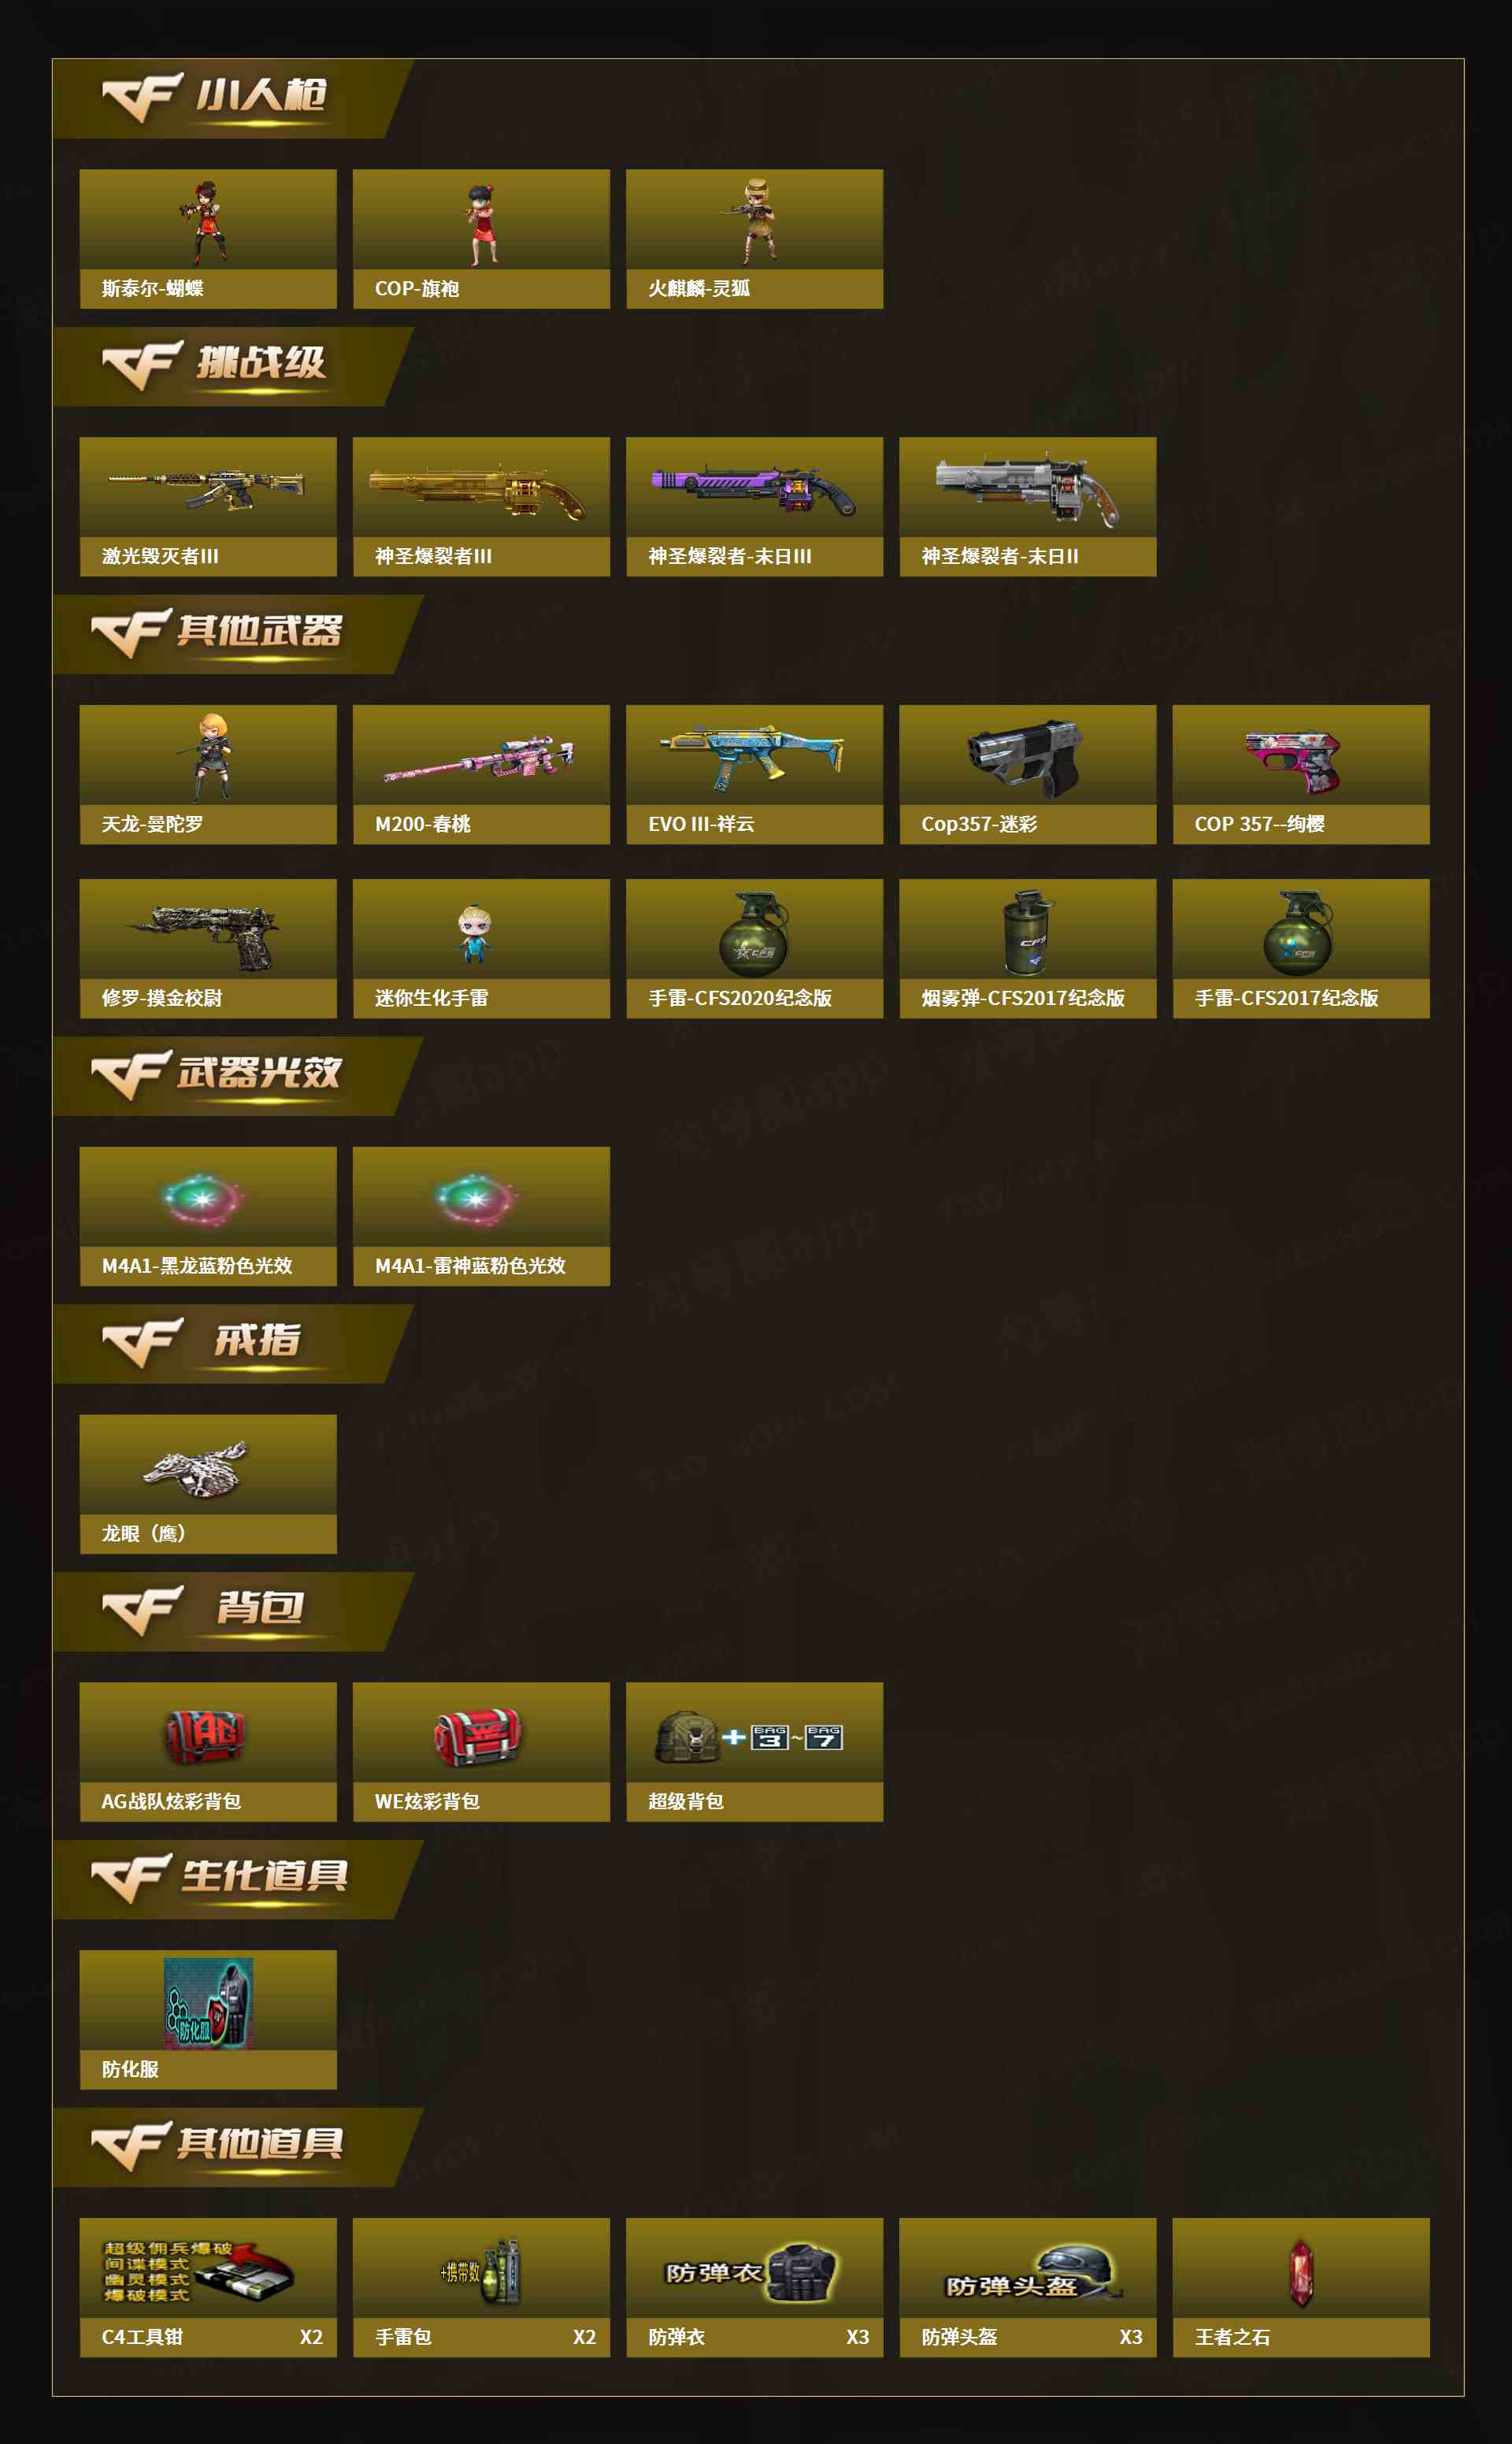Viewport: 1512px width, 2444px height.
Task: Click the pink M200-春桃 sniper rifle
Action: 481,775
